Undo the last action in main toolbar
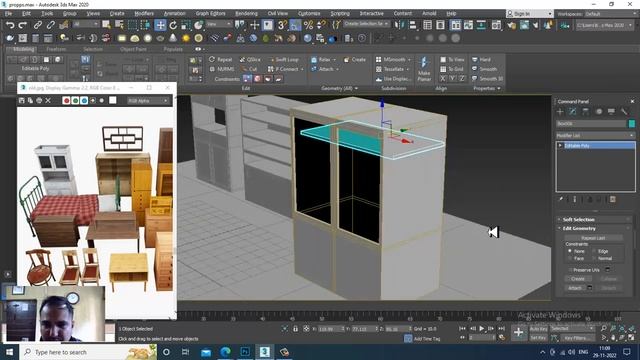Image resolution: width=640 pixels, height=360 pixels. coord(10,25)
